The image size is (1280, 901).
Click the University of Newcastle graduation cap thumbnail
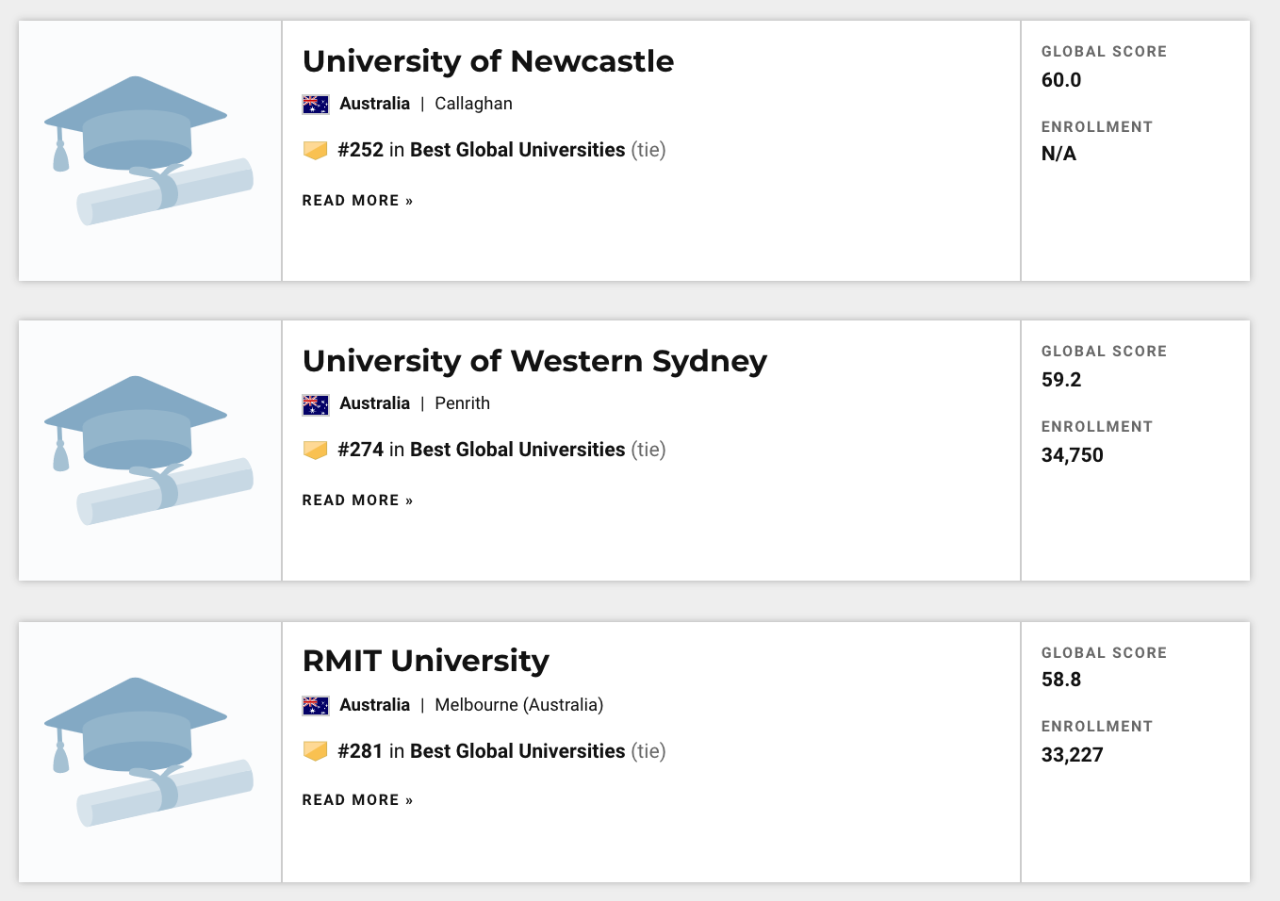pyautogui.click(x=149, y=150)
